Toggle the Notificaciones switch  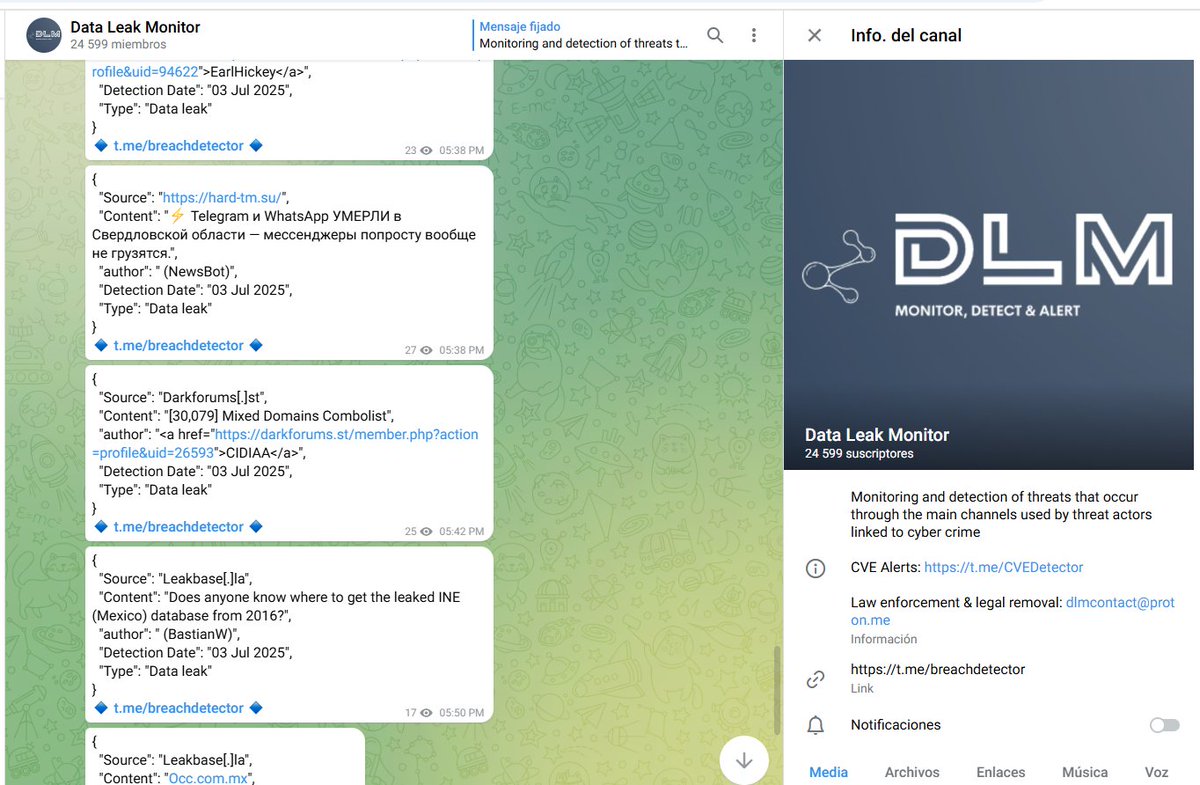pyautogui.click(x=1164, y=725)
